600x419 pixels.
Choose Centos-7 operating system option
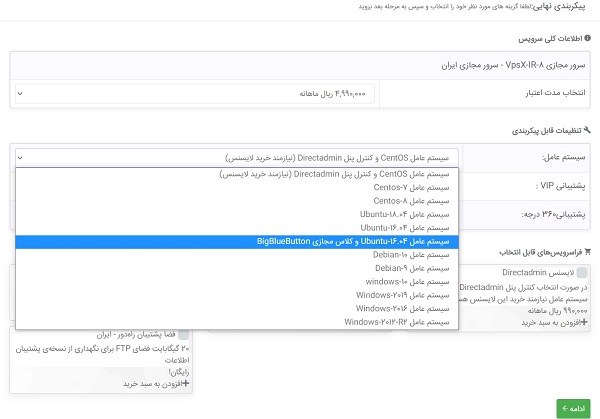(237, 187)
